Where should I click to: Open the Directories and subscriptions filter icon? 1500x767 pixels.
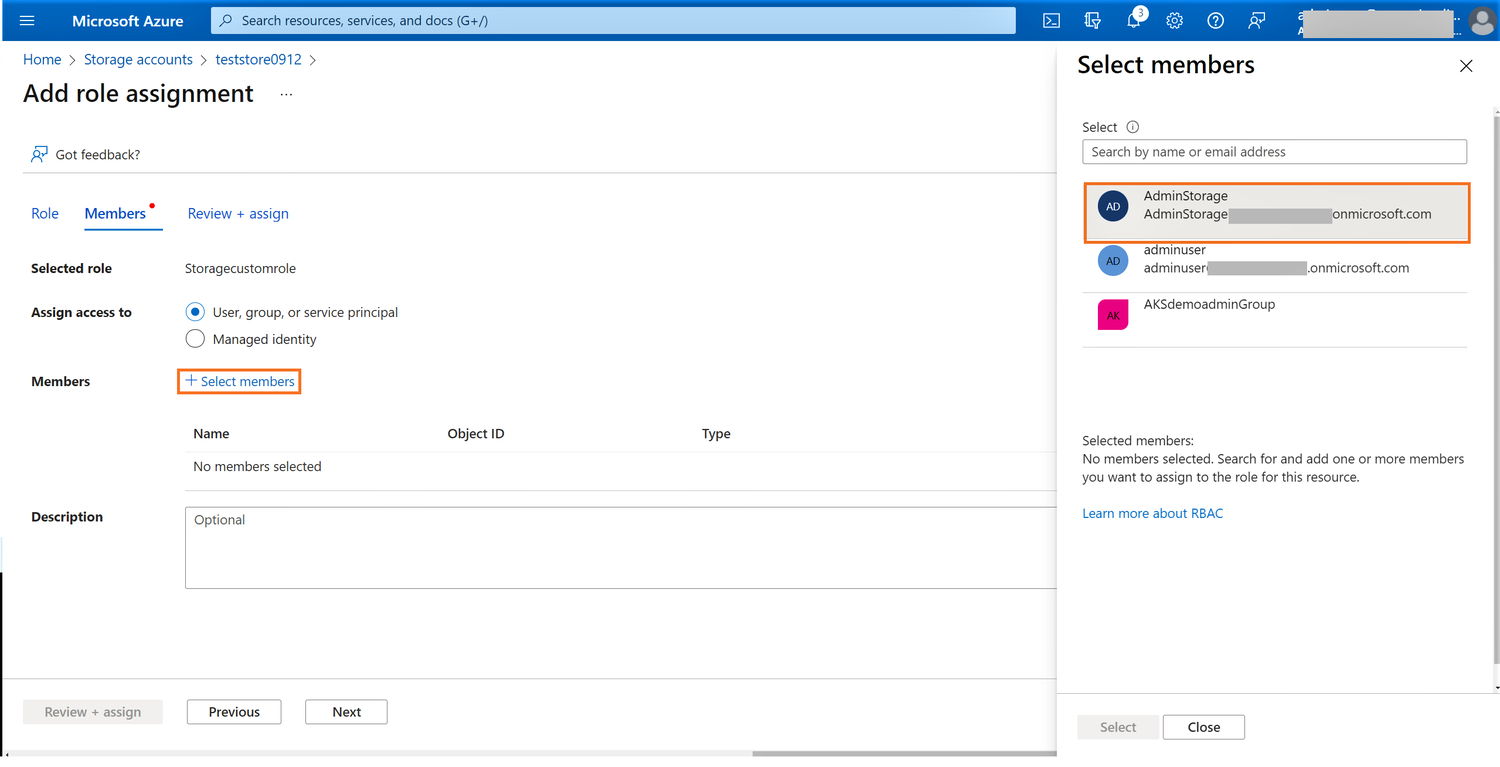[x=1092, y=20]
